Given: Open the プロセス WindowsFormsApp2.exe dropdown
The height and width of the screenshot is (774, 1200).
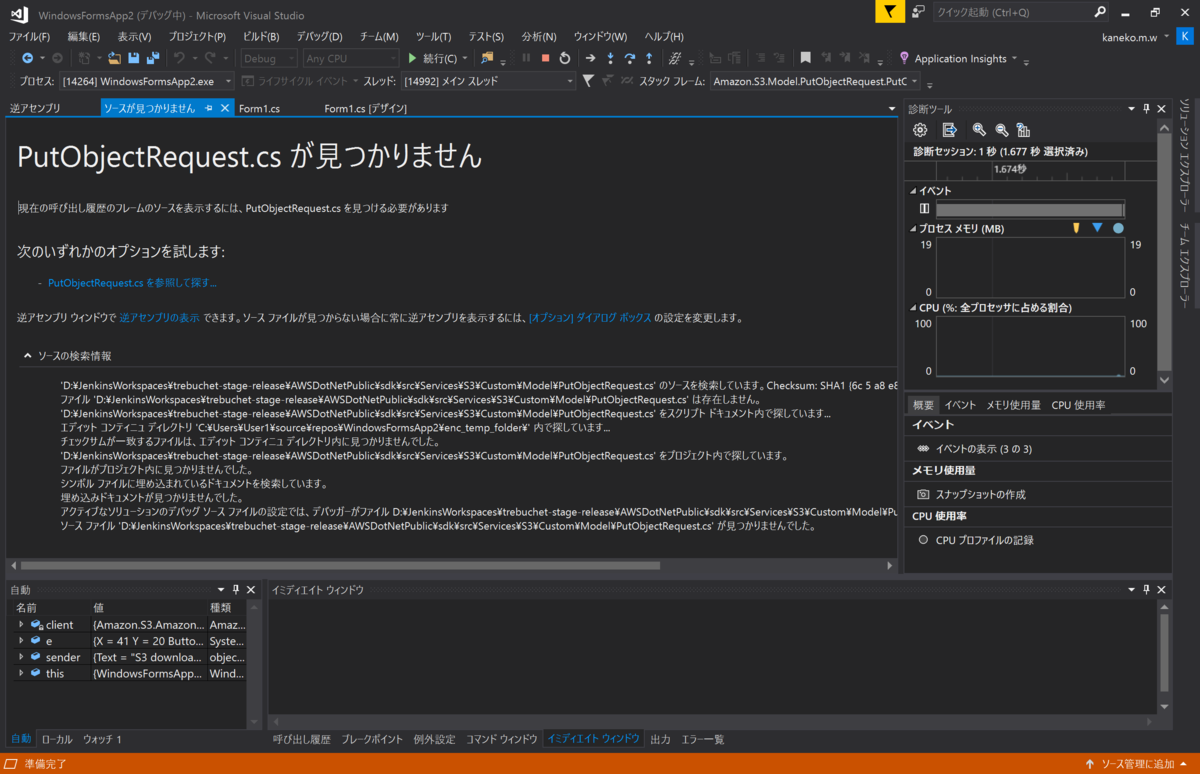Looking at the screenshot, I should click(147, 81).
